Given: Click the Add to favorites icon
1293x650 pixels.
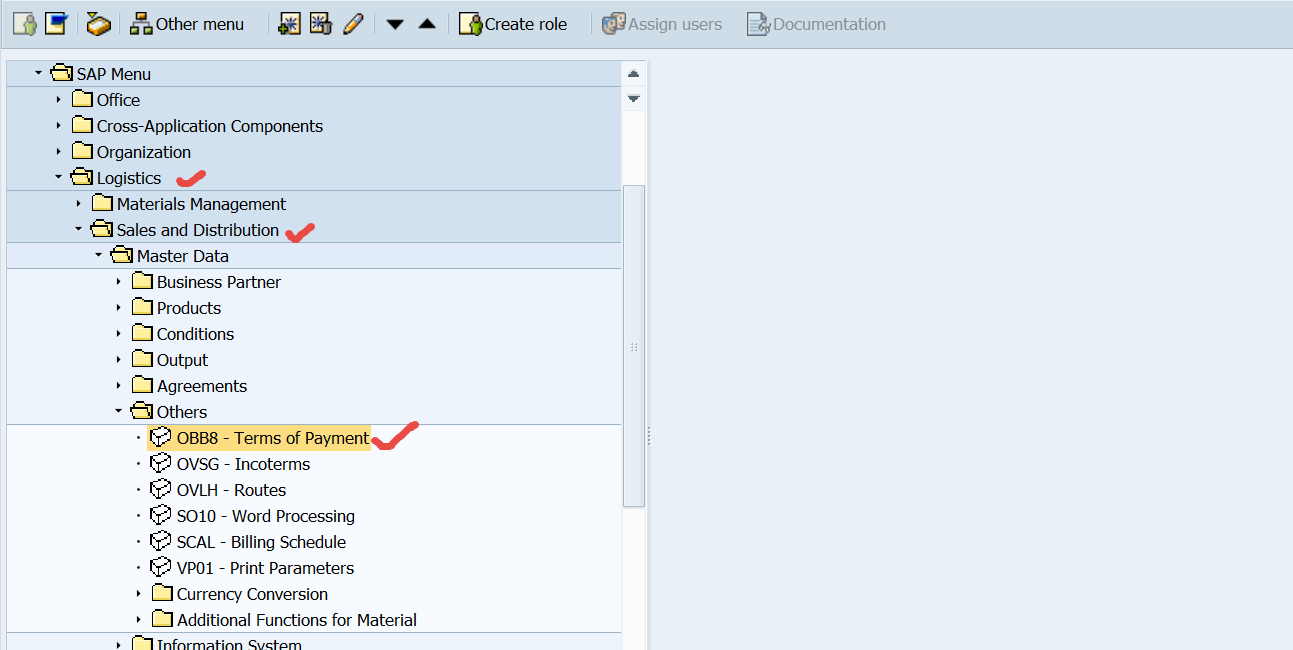Looking at the screenshot, I should [x=289, y=23].
